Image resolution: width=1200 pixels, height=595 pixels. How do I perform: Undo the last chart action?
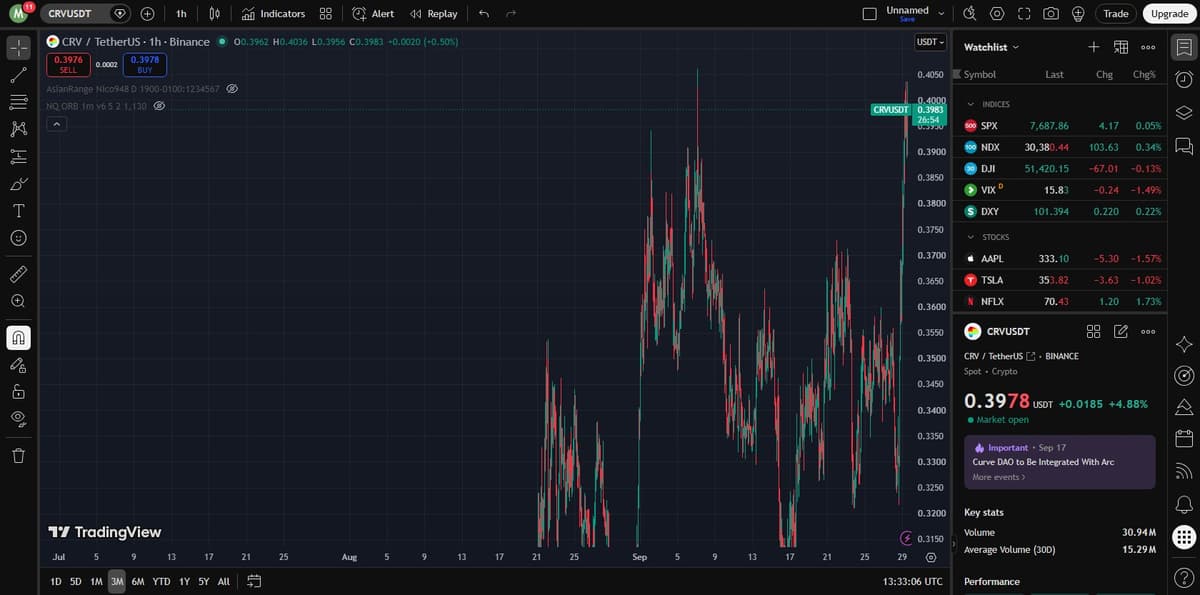(484, 14)
